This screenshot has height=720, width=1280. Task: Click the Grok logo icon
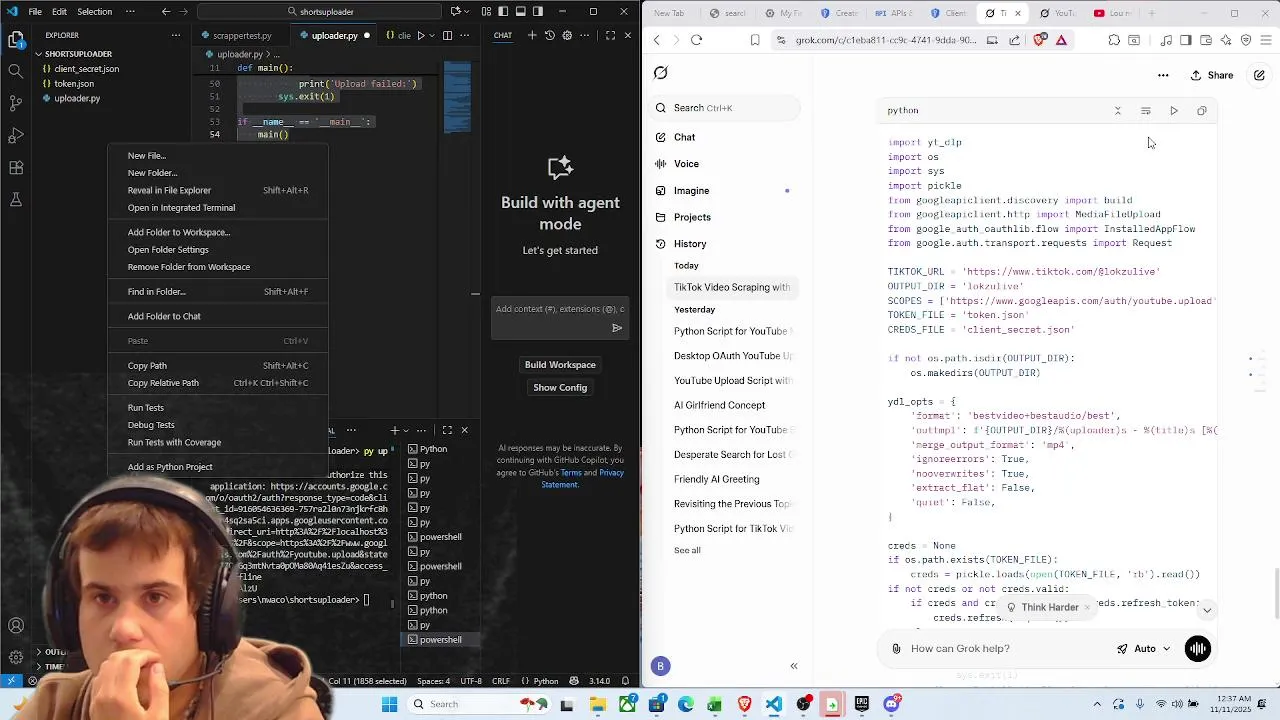(661, 73)
